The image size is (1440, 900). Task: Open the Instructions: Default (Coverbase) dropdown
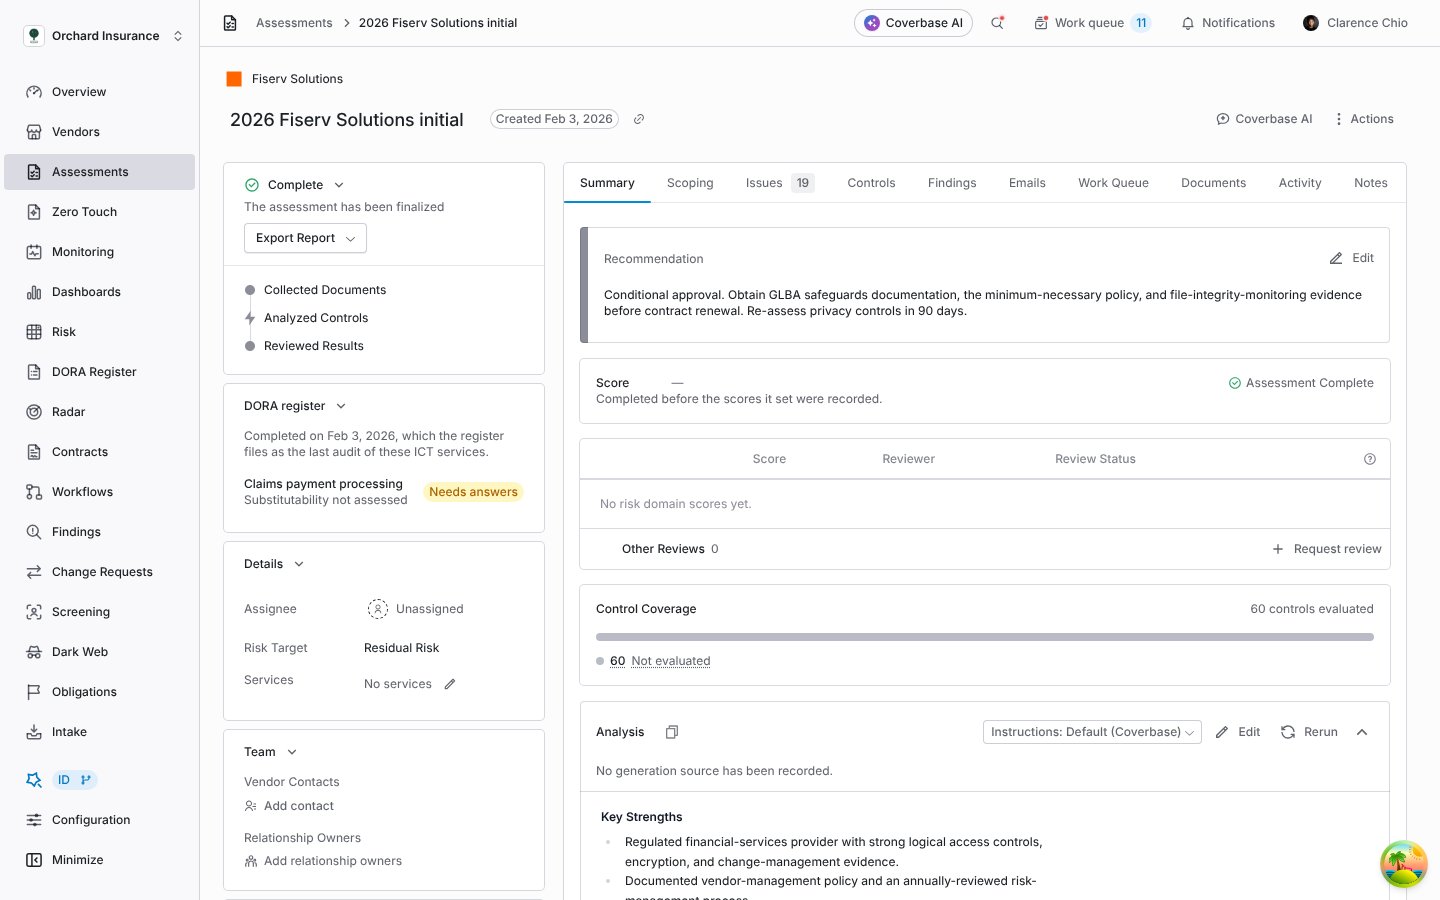pyautogui.click(x=1092, y=732)
